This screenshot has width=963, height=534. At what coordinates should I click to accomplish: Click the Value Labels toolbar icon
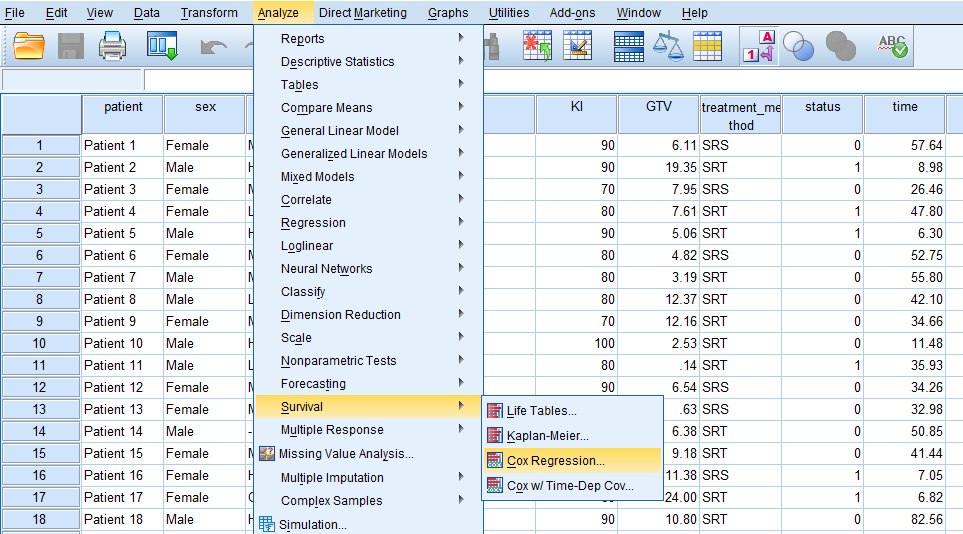click(x=759, y=47)
